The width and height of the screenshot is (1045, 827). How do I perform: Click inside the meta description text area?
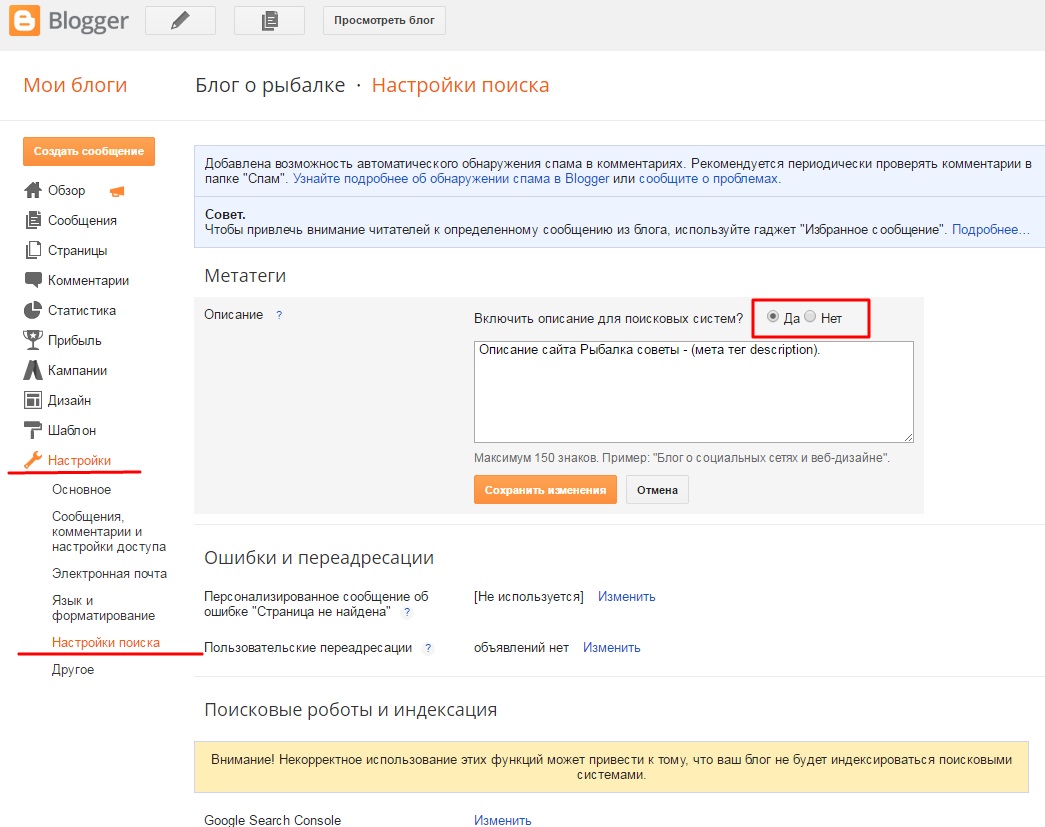pyautogui.click(x=693, y=392)
